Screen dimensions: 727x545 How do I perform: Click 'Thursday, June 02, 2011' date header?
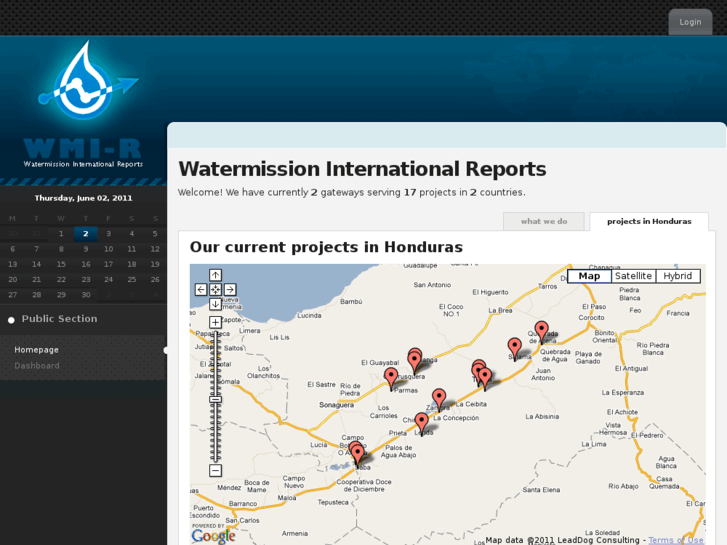83,198
